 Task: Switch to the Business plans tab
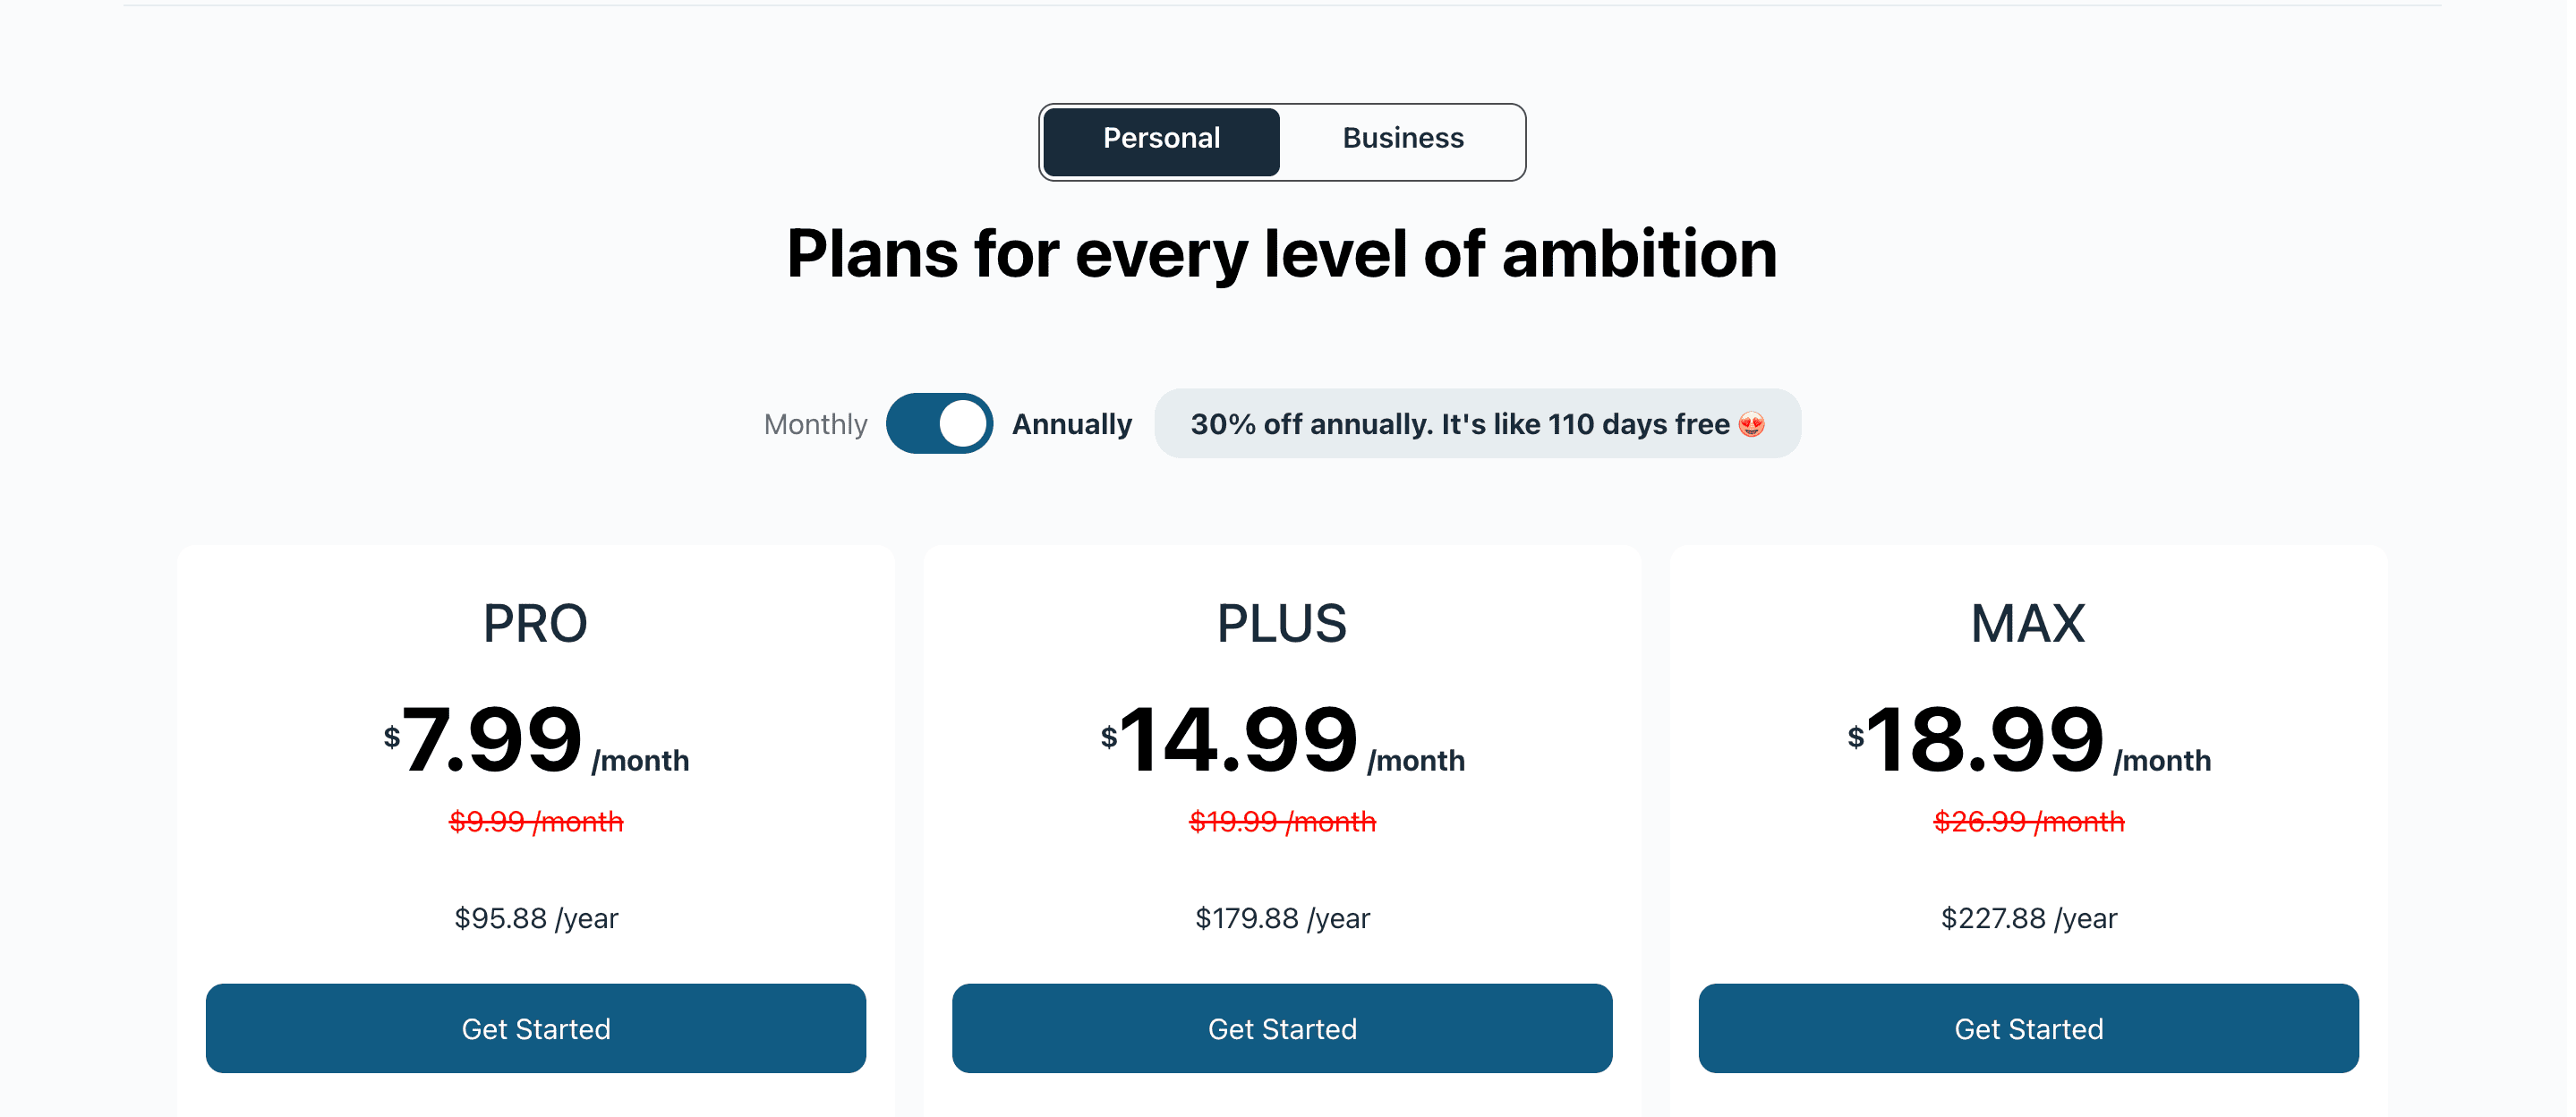pos(1402,140)
